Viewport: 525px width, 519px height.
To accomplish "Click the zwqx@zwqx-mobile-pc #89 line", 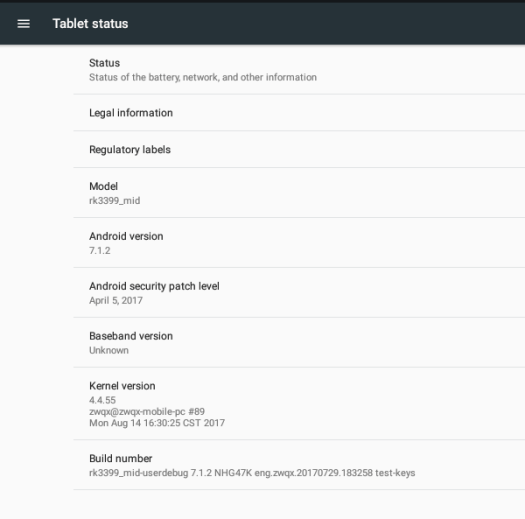I will click(x=147, y=412).
